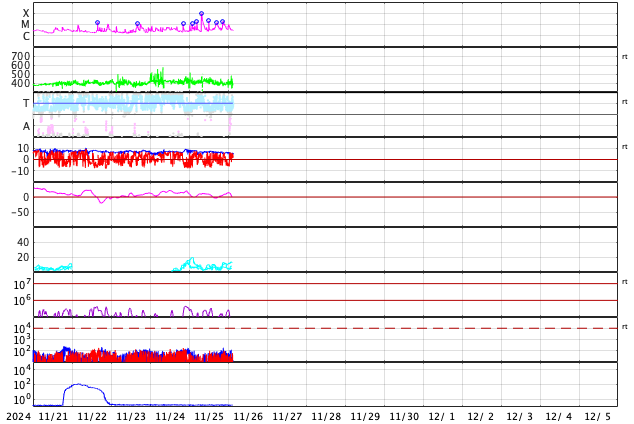Select the 11/26 date label

point(248,416)
